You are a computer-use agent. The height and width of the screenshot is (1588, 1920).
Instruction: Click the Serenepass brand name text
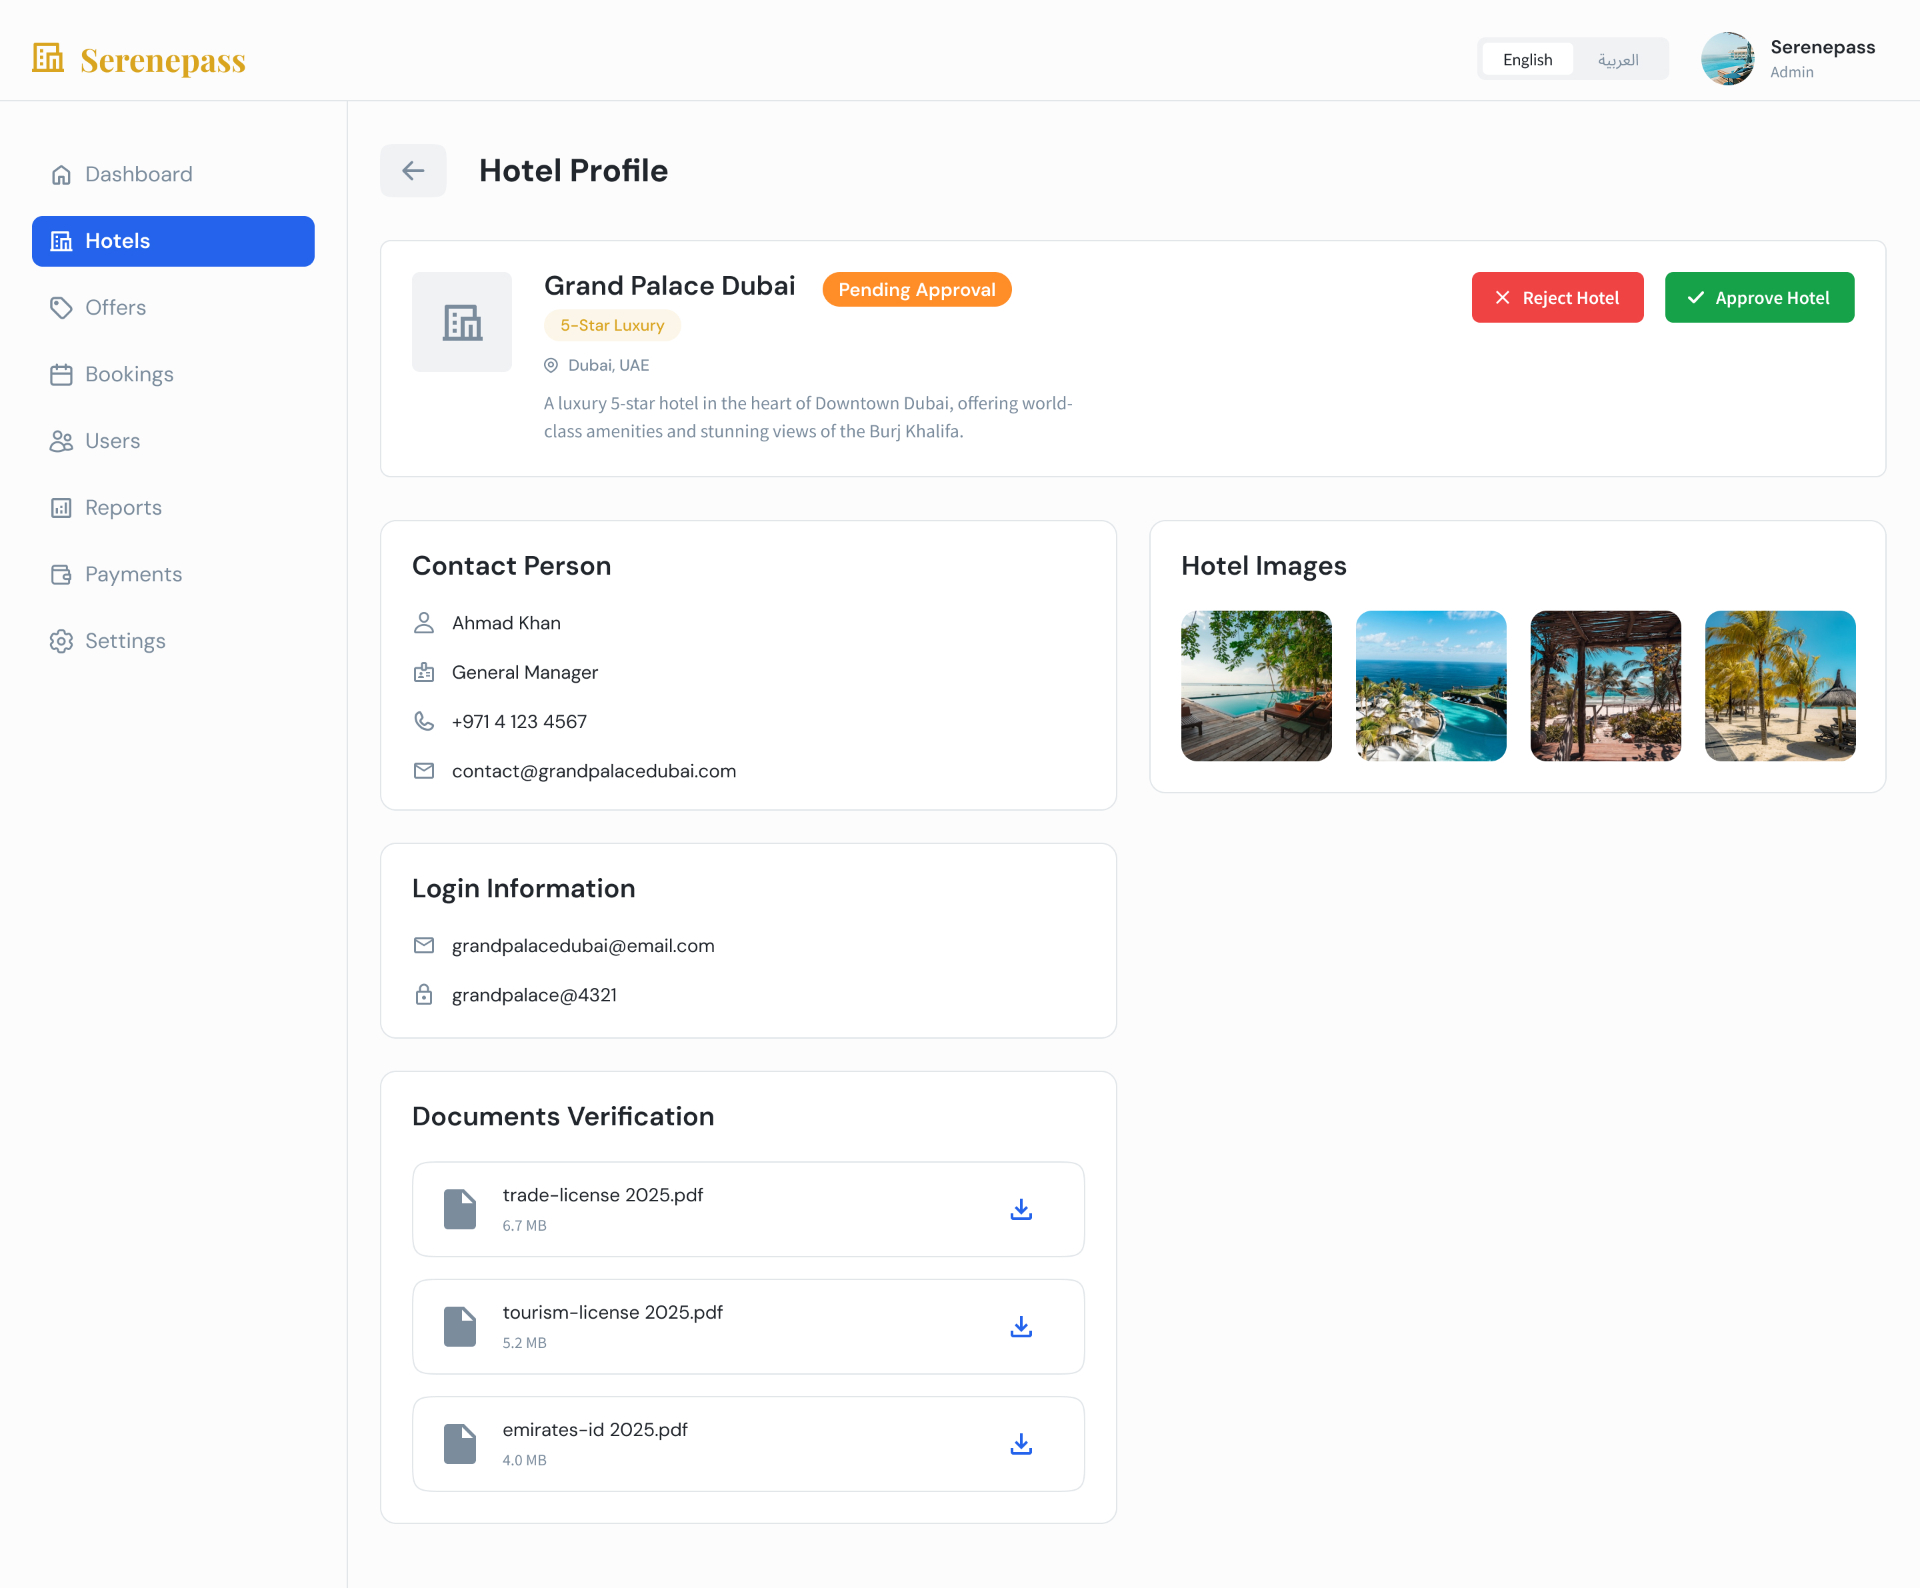tap(163, 60)
